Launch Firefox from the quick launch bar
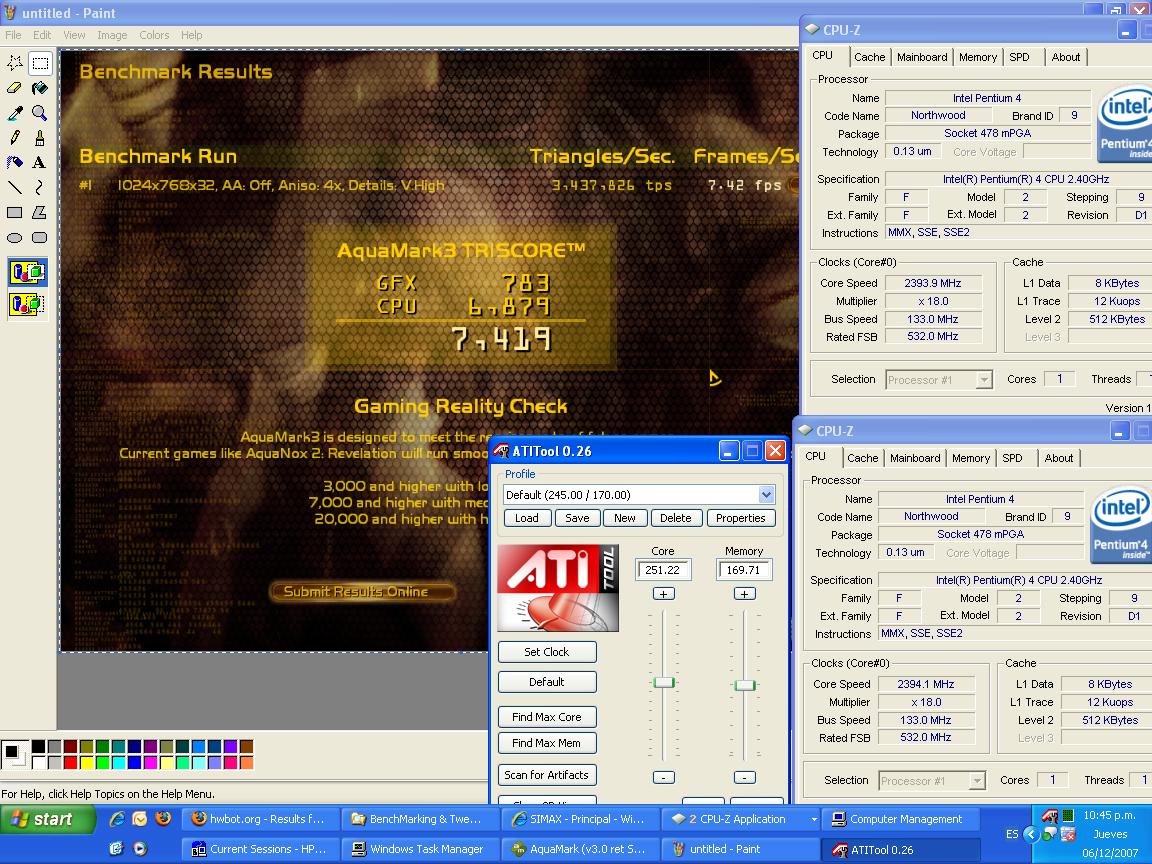 tap(163, 818)
